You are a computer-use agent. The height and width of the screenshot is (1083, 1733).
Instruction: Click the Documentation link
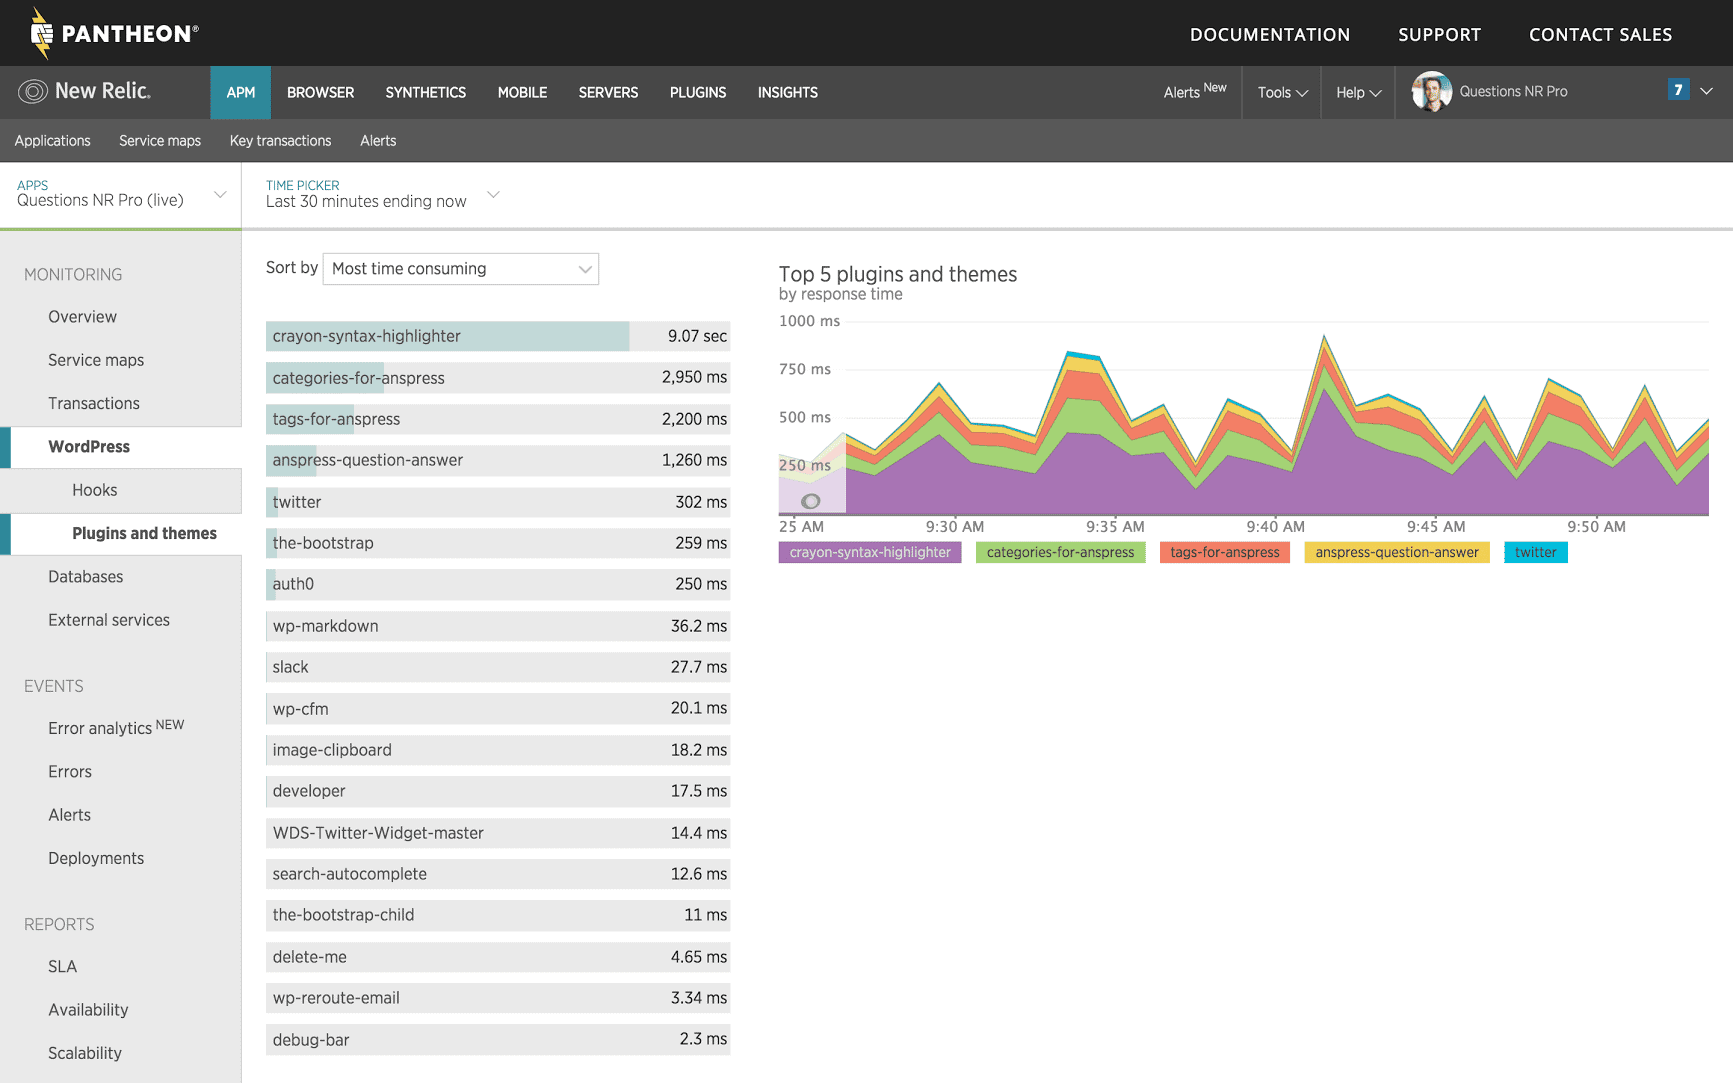click(1269, 35)
